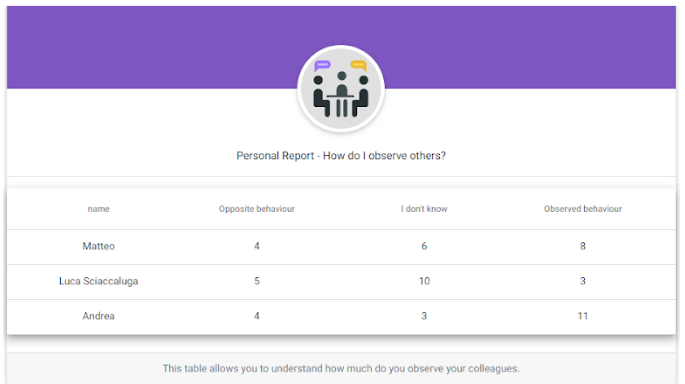This screenshot has height=384, width=685.
Task: Click Matteo's Opposite behaviour value 4
Action: click(x=257, y=246)
